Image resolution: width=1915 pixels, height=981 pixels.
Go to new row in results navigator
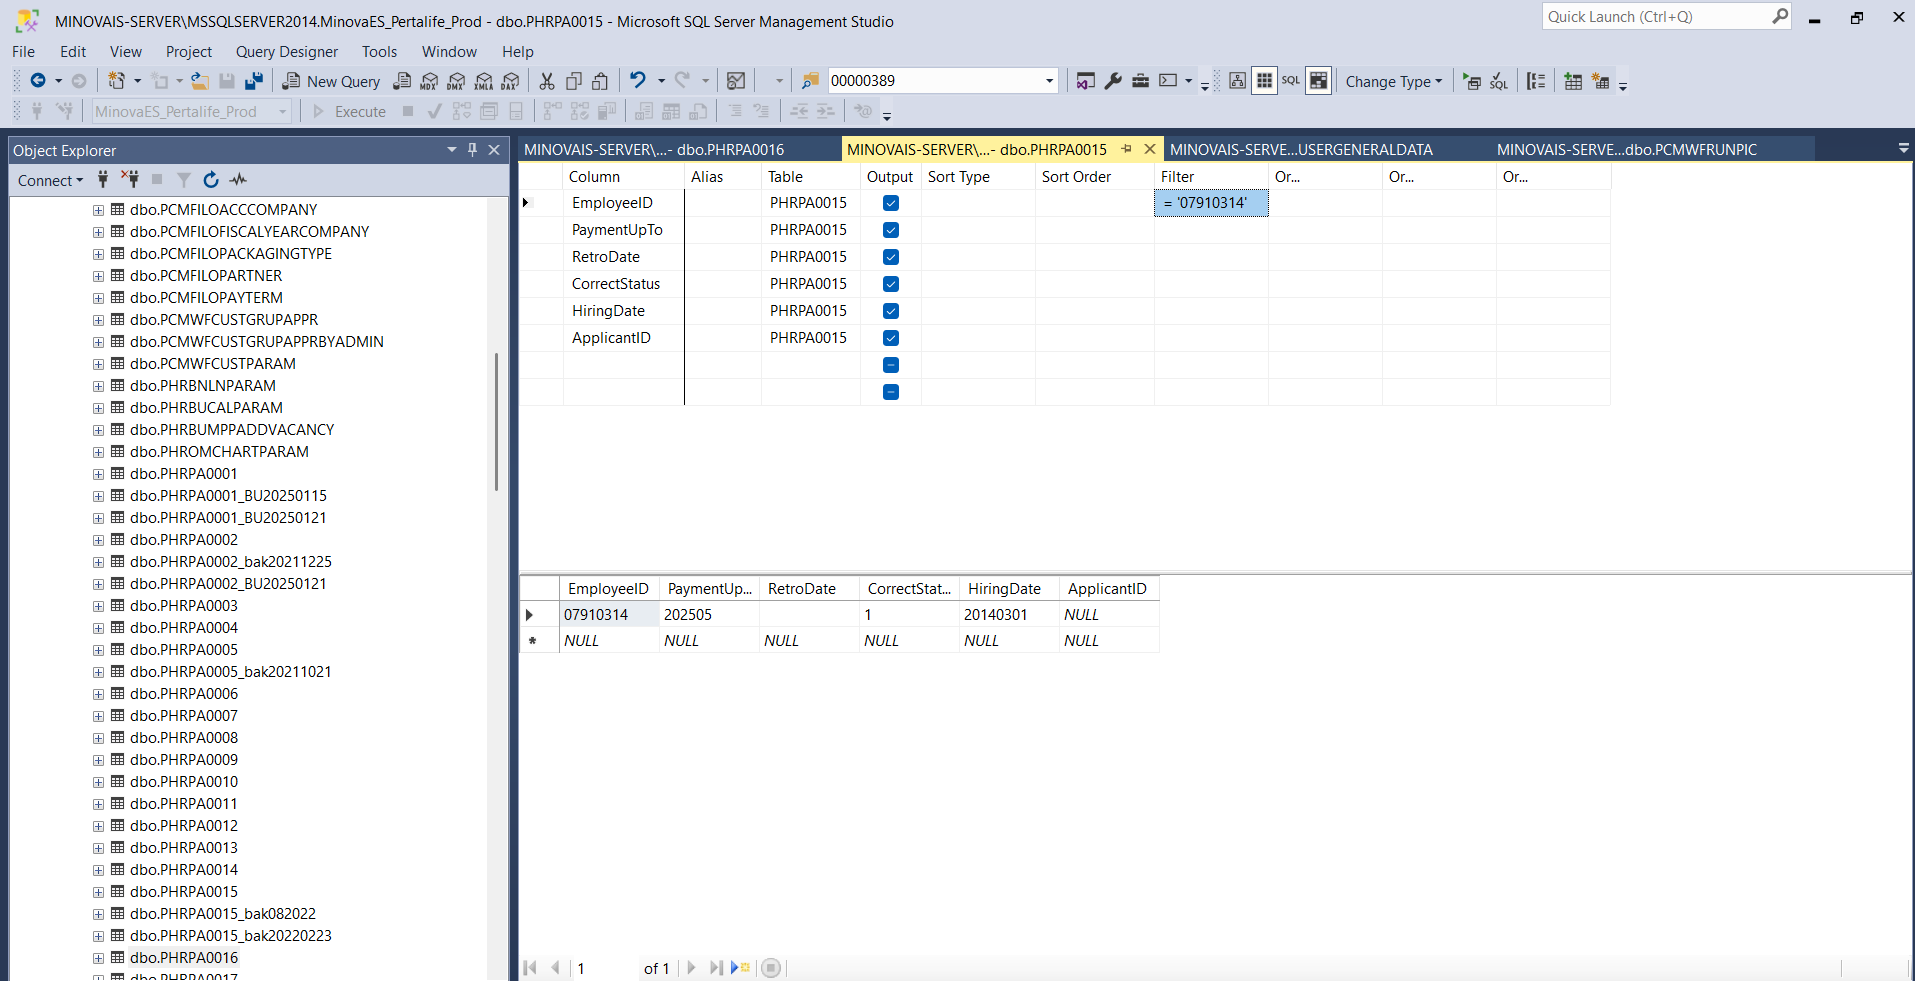[x=741, y=968]
